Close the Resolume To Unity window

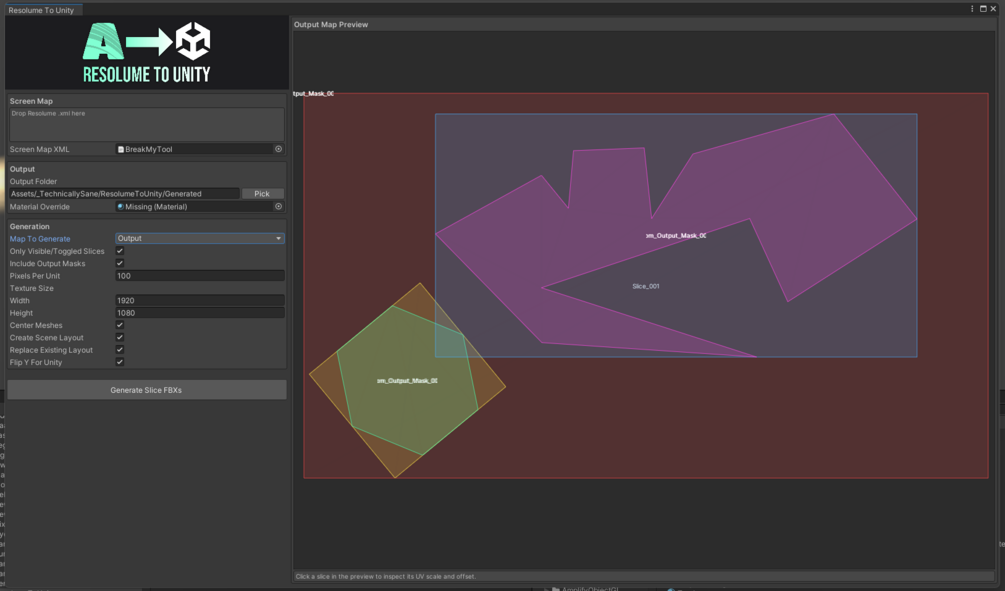coord(993,8)
